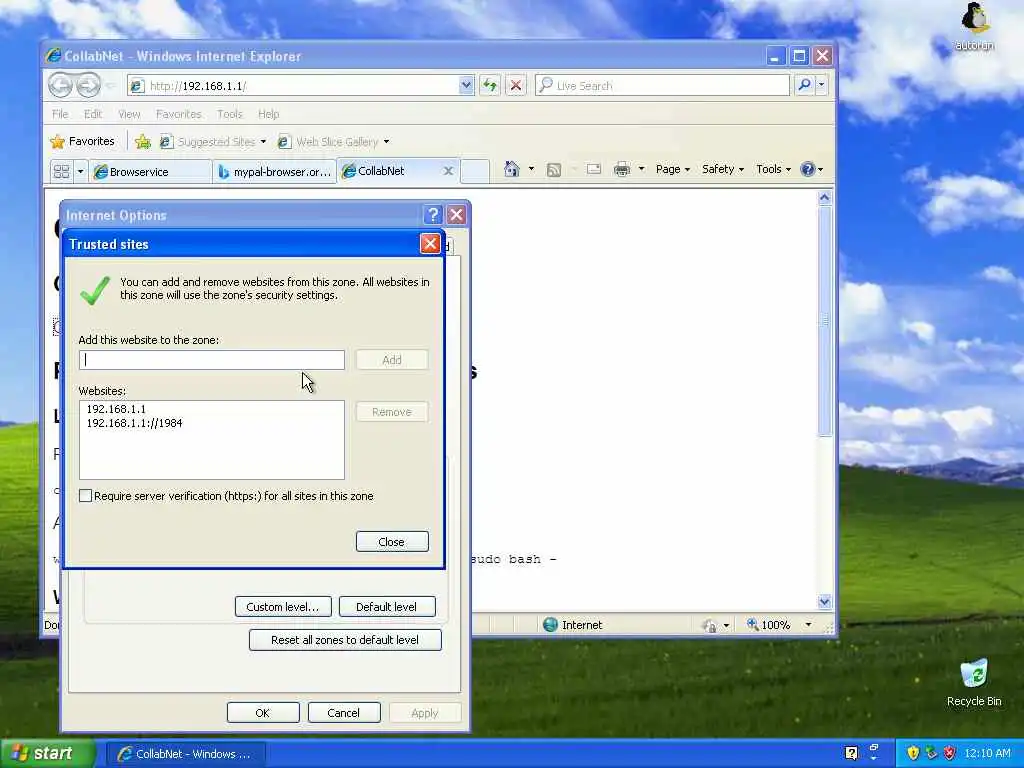Click the Close button in Trusted sites
Image resolution: width=1024 pixels, height=768 pixels.
point(392,541)
